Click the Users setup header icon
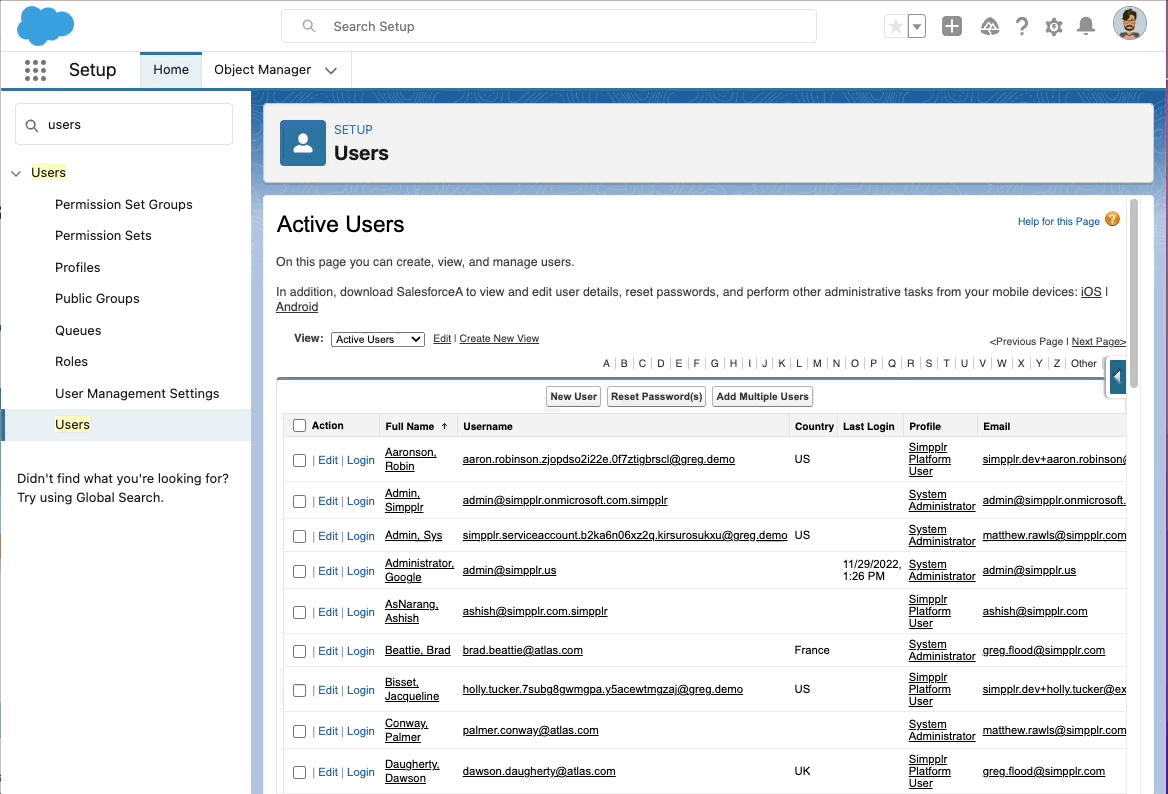The height and width of the screenshot is (794, 1168). [x=302, y=143]
